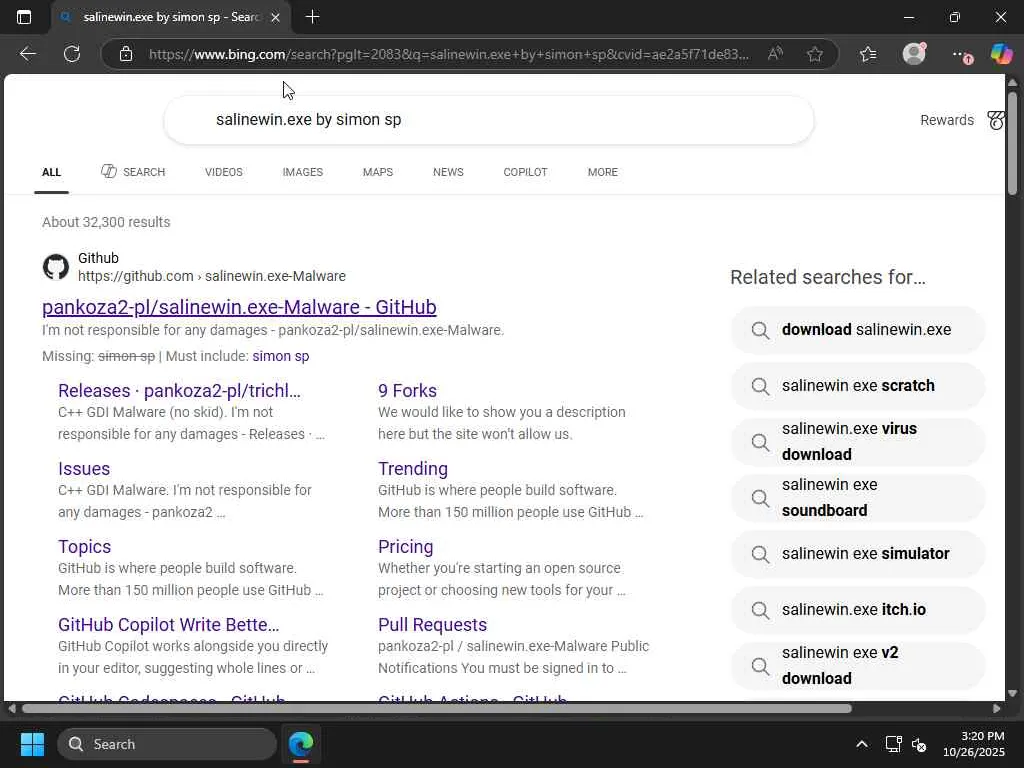Show hidden system tray icons

point(862,744)
